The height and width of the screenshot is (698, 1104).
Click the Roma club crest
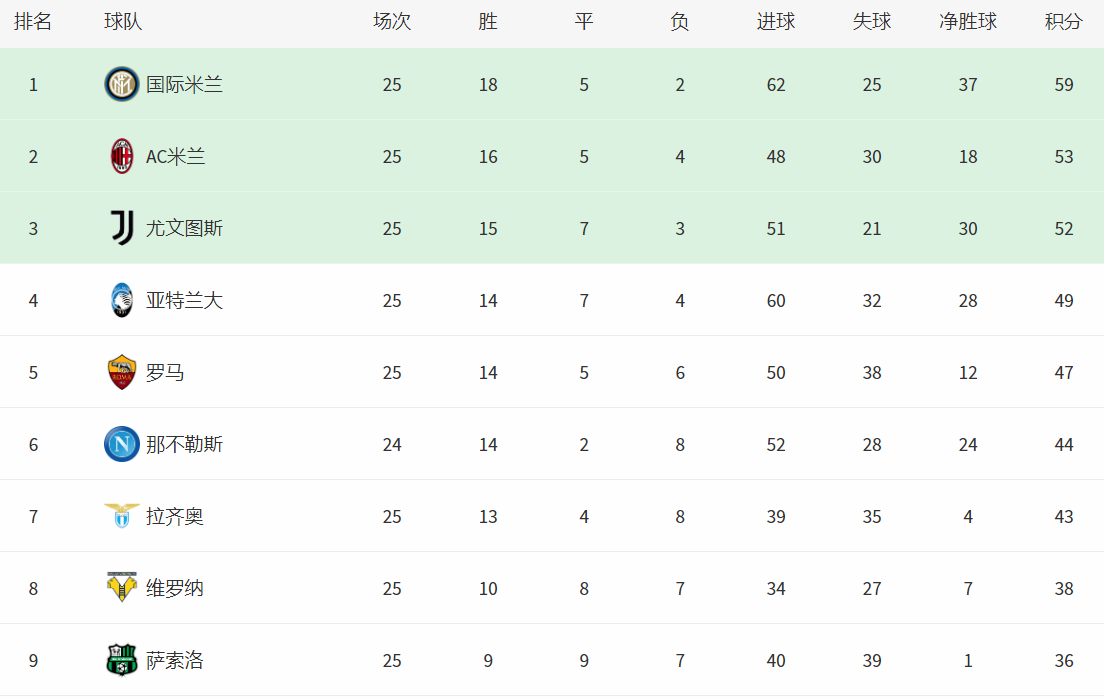tap(122, 373)
